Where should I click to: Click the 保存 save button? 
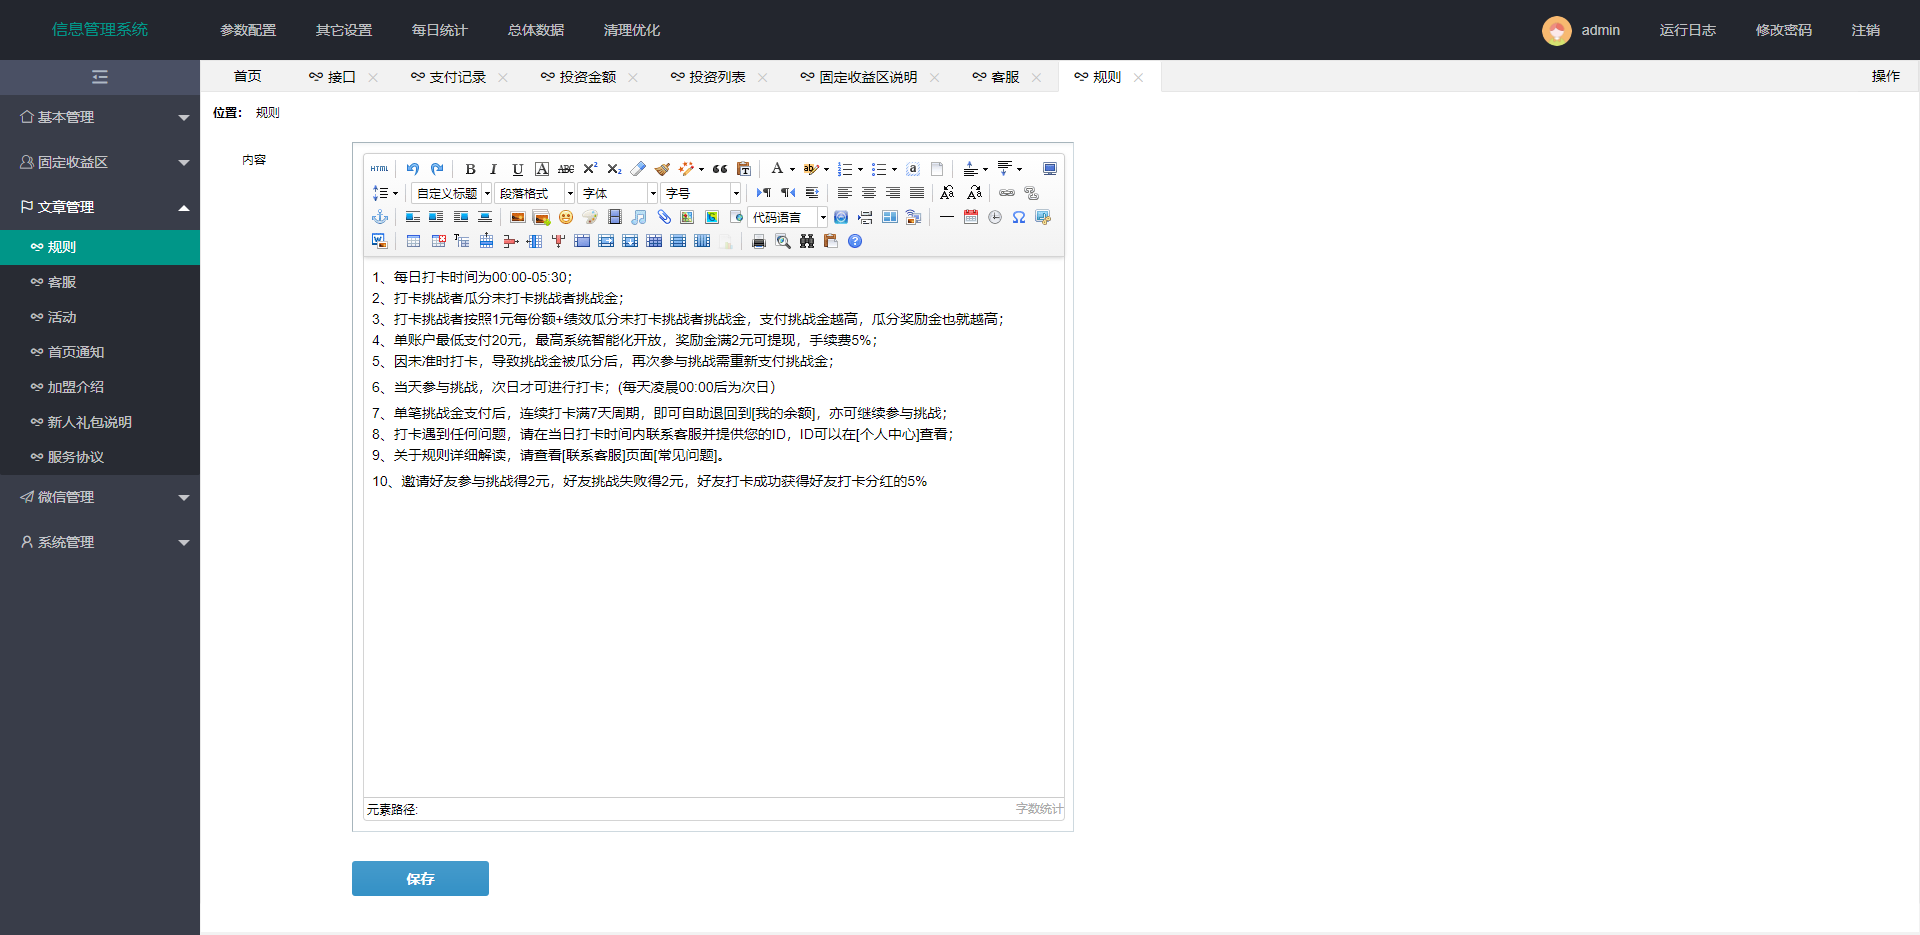tap(420, 878)
